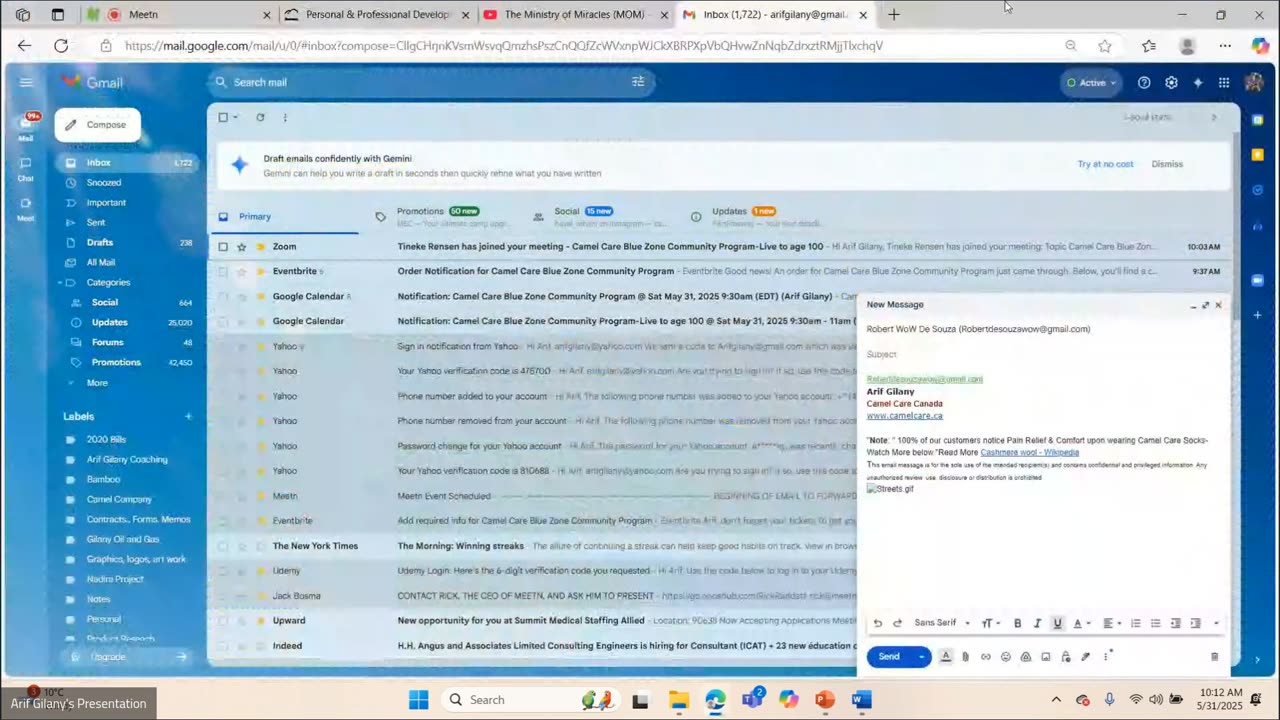Insert a numbered list in the message
Image resolution: width=1280 pixels, height=720 pixels.
point(1136,623)
